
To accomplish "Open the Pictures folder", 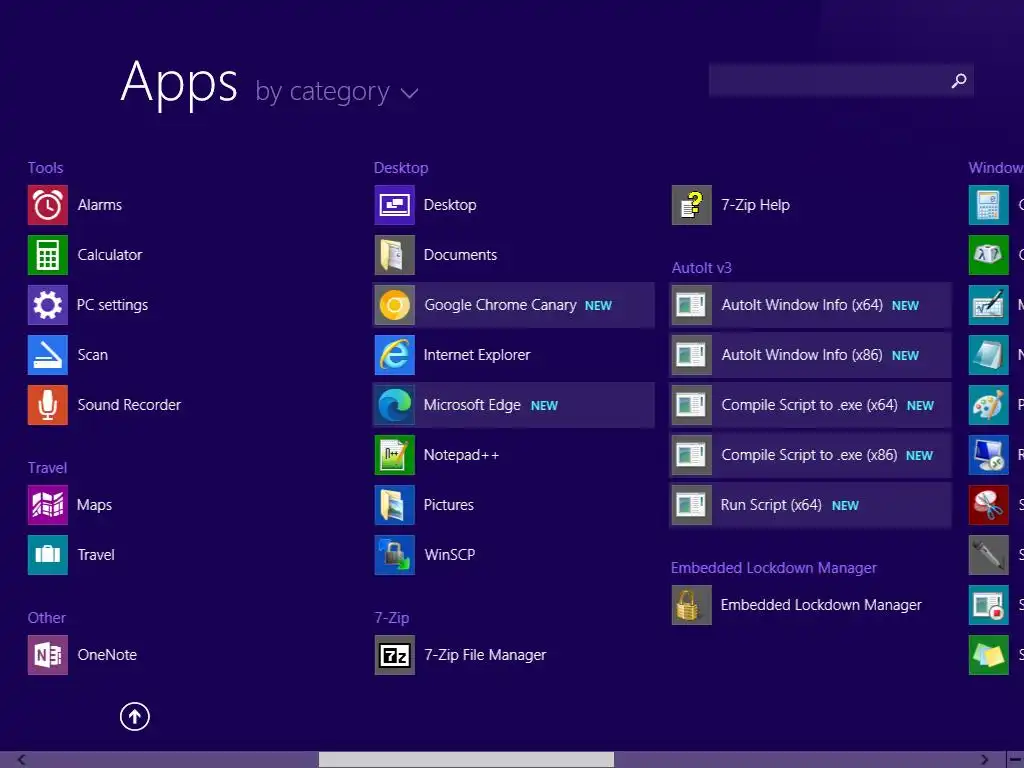I will 424,505.
